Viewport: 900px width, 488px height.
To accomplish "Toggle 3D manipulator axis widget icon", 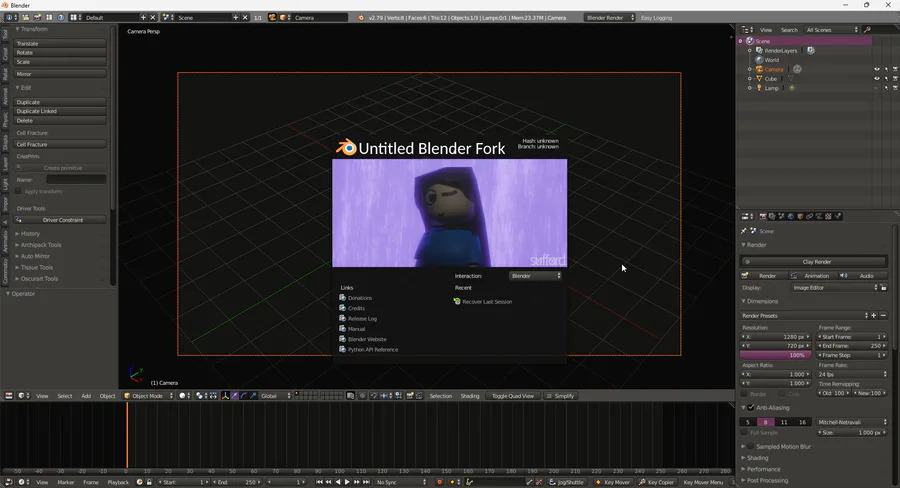I will 226,396.
